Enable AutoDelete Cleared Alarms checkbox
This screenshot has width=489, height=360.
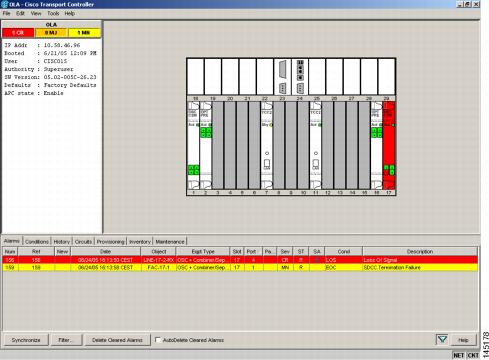pos(158,340)
